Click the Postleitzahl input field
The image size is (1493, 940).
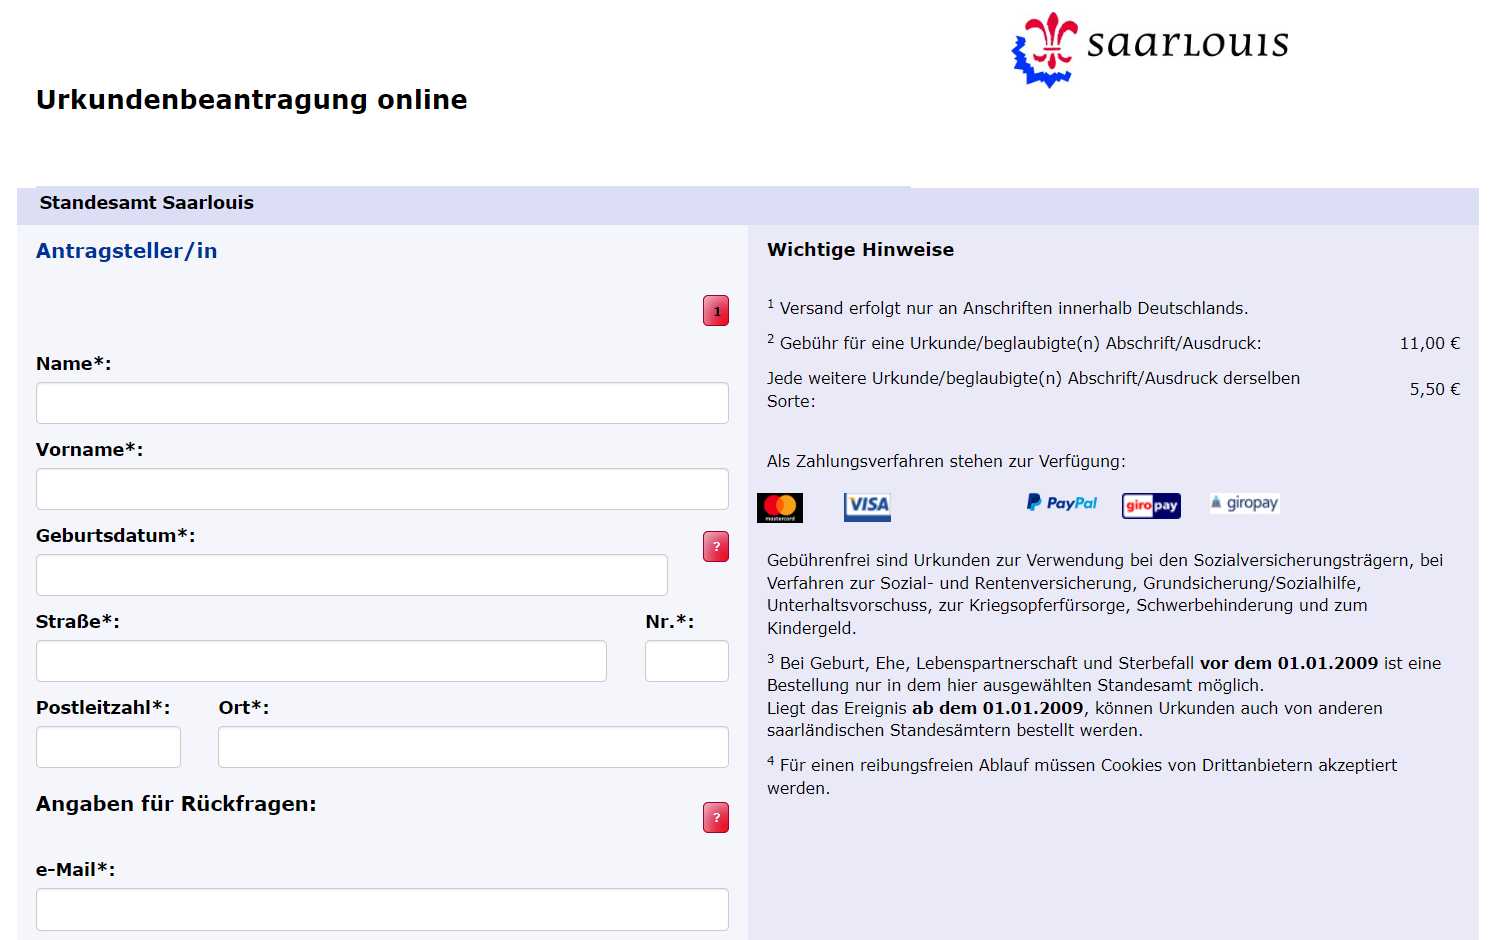108,747
